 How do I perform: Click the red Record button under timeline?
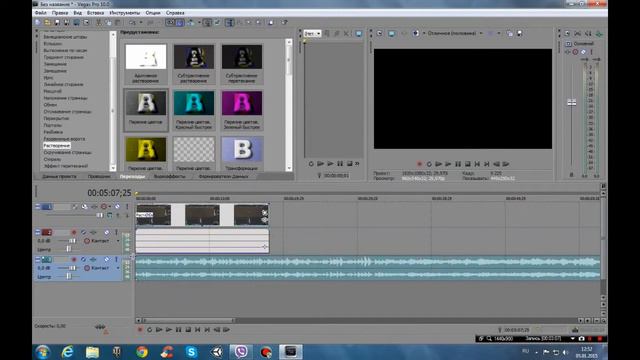coord(140,329)
